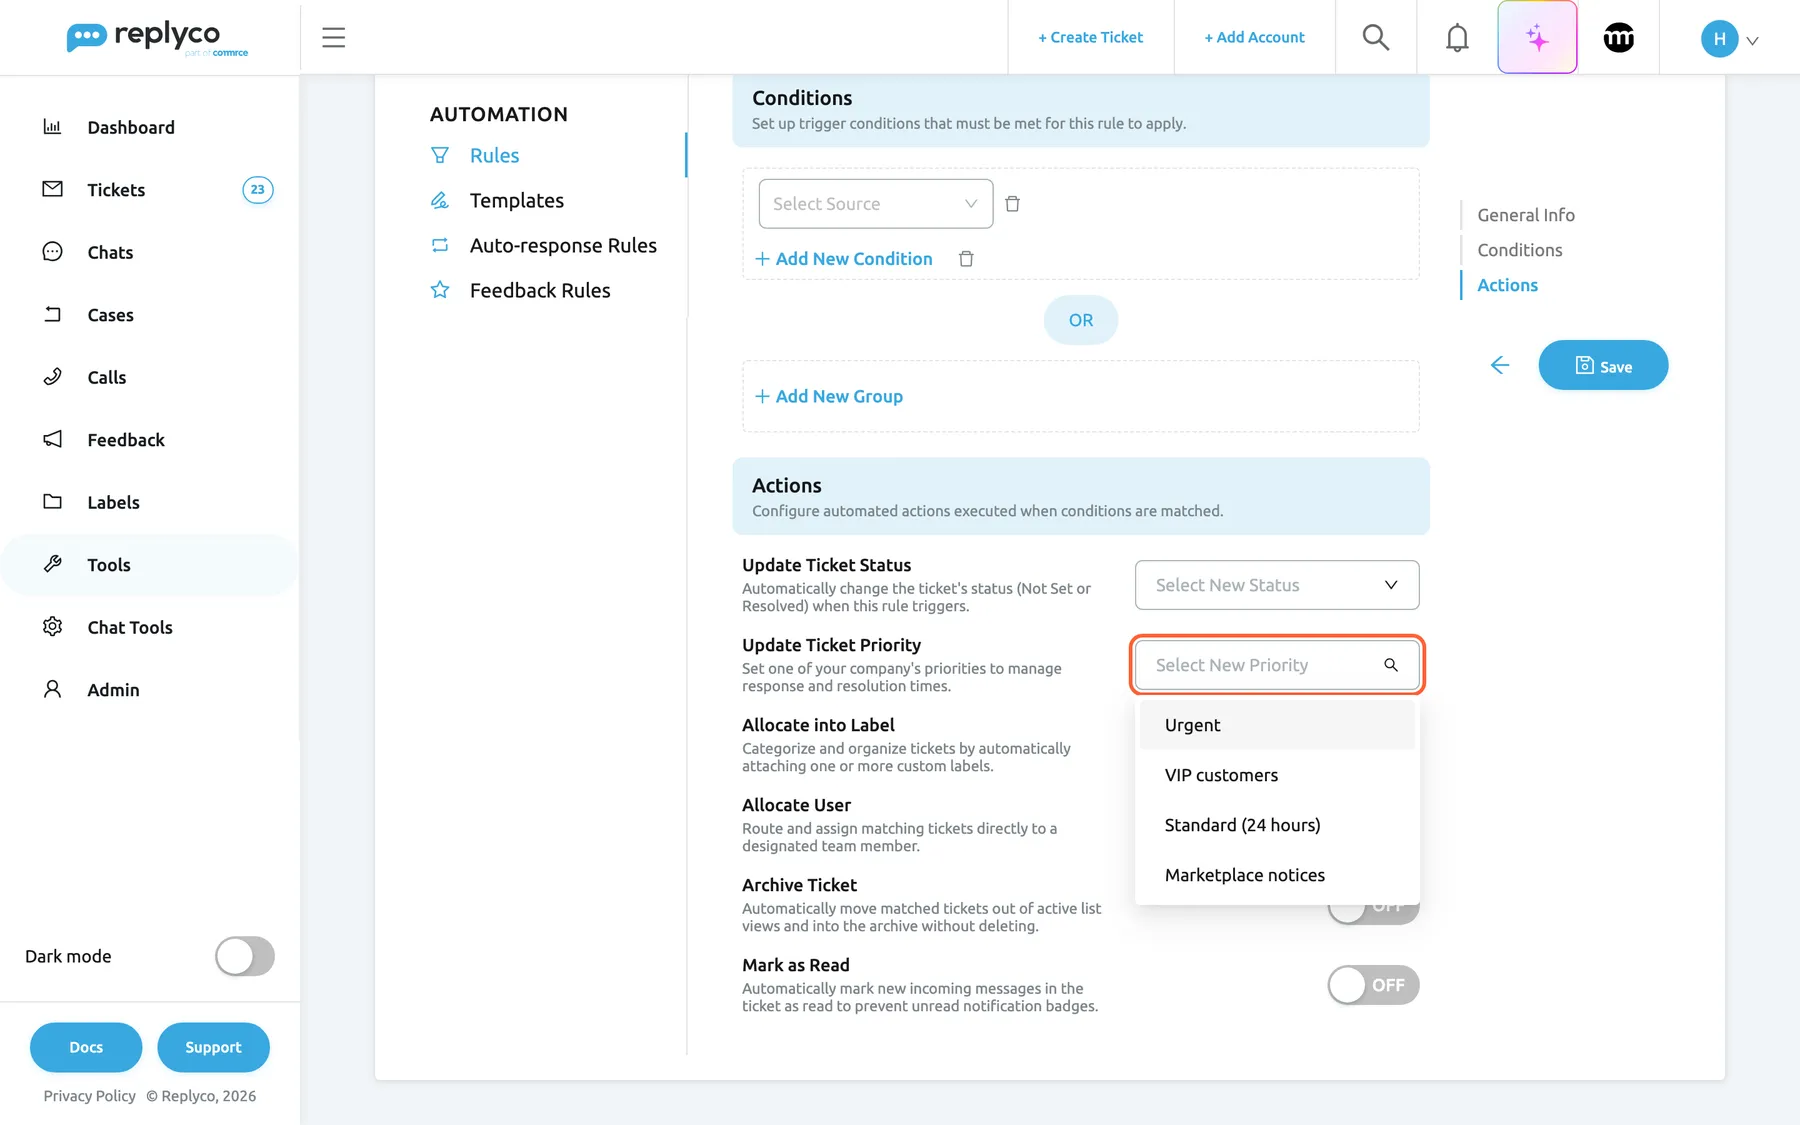
Task: Click the Chat Tools gear icon
Action: (53, 627)
